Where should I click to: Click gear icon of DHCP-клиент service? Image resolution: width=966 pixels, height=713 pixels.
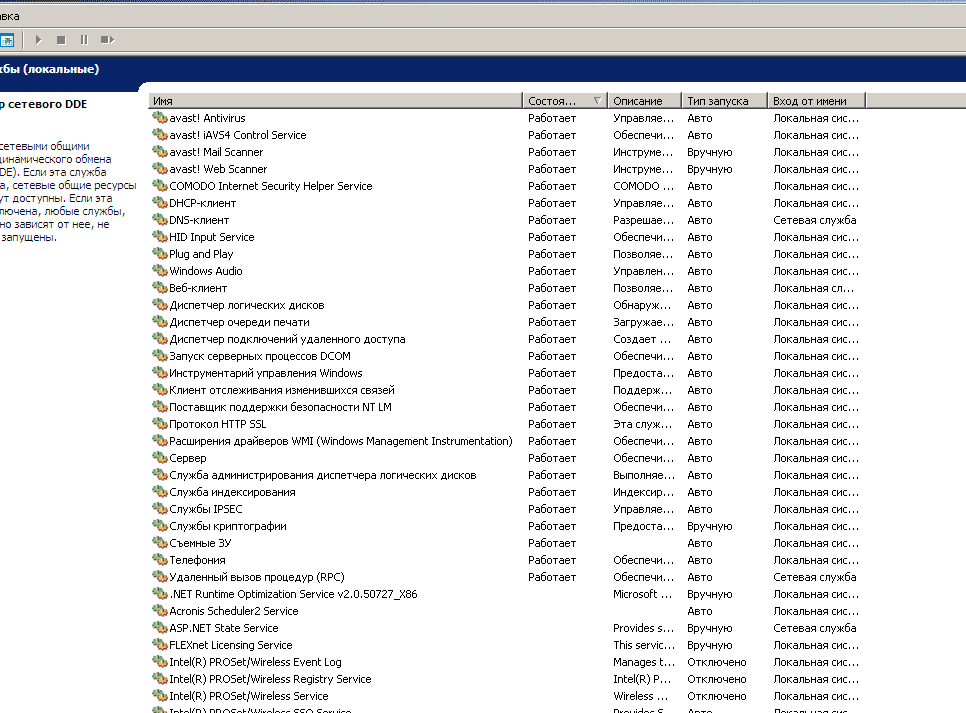coord(160,202)
